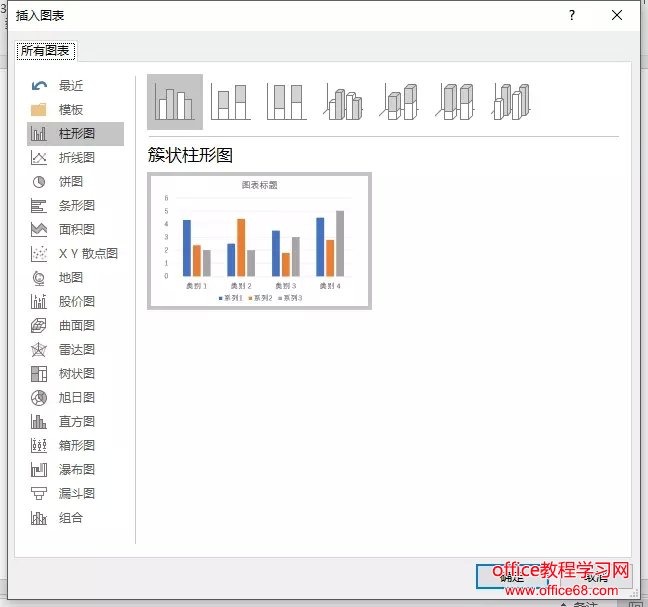
Task: Click the question mark help button
Action: point(572,15)
